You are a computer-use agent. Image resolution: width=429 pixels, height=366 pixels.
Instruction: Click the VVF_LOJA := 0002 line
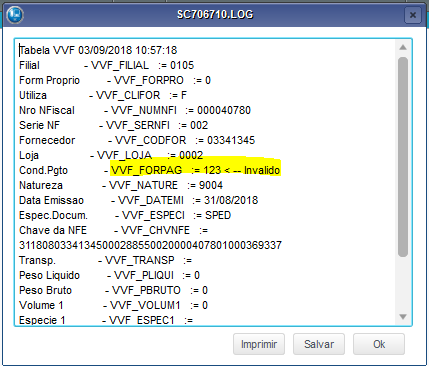pos(111,155)
